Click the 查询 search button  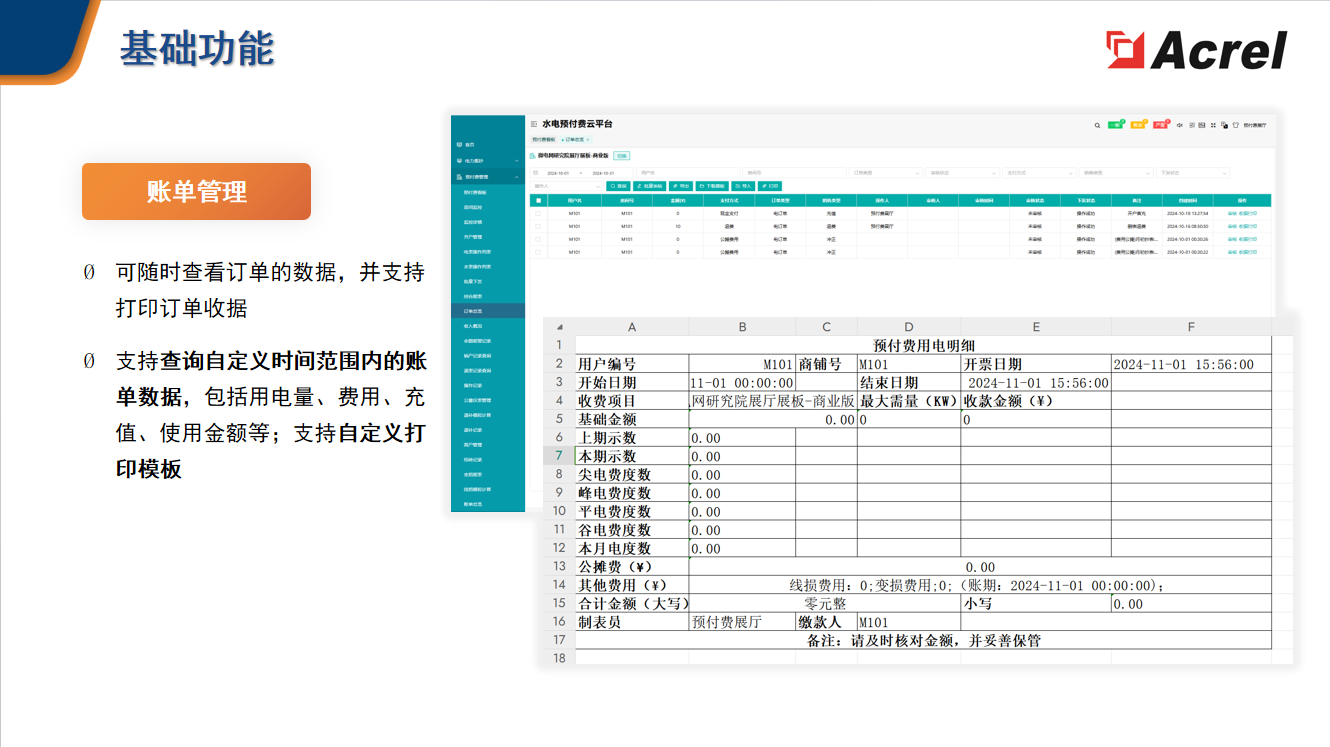click(x=619, y=186)
